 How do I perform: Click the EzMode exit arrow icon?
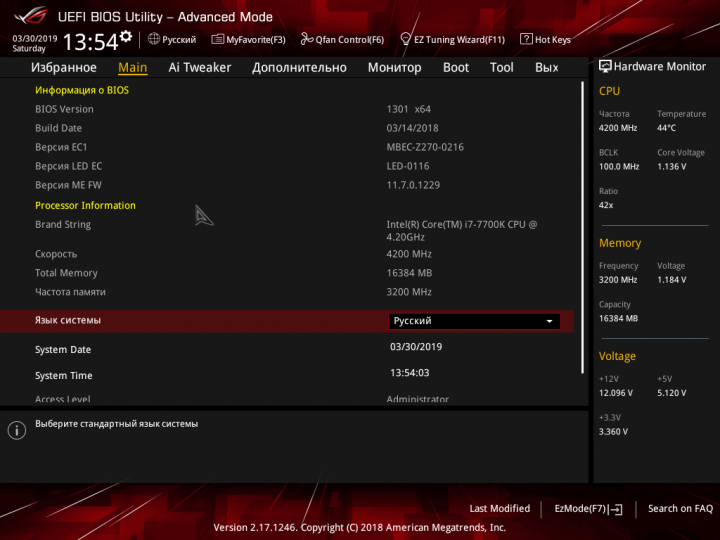pos(616,509)
